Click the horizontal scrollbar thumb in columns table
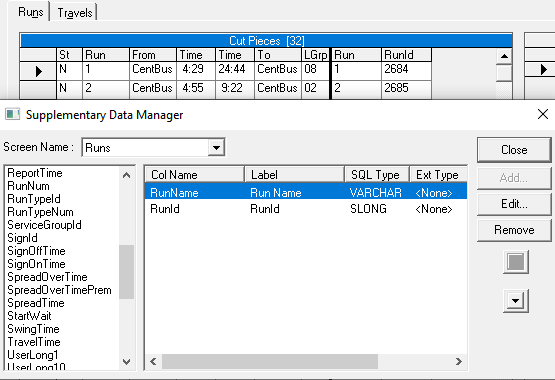The image size is (555, 380). coord(270,362)
